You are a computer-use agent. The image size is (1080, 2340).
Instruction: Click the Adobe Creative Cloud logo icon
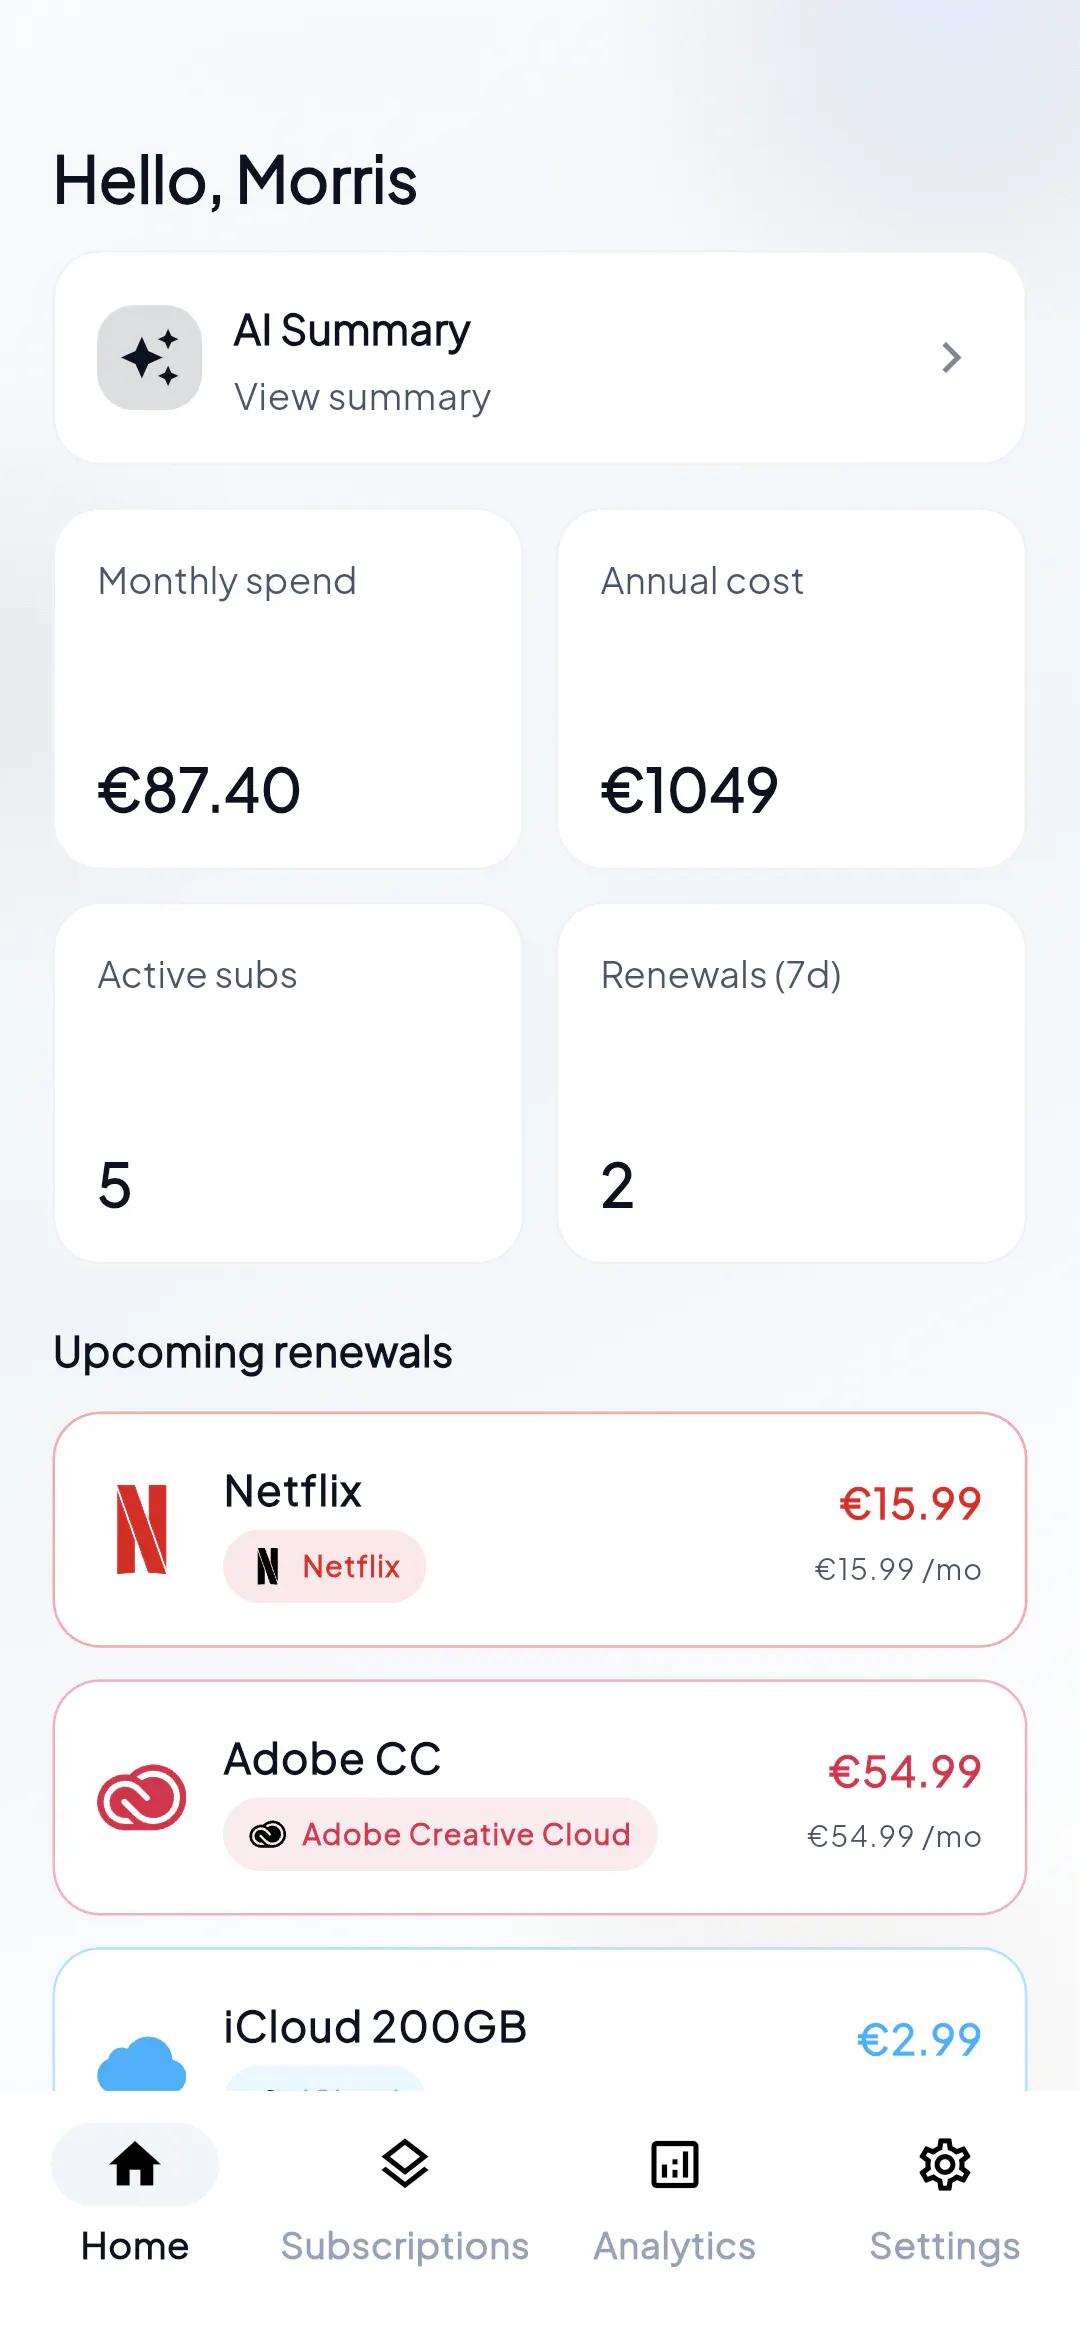(x=141, y=1797)
